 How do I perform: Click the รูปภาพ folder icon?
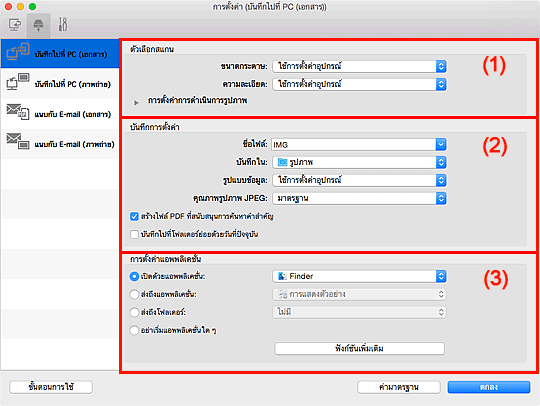pos(282,162)
